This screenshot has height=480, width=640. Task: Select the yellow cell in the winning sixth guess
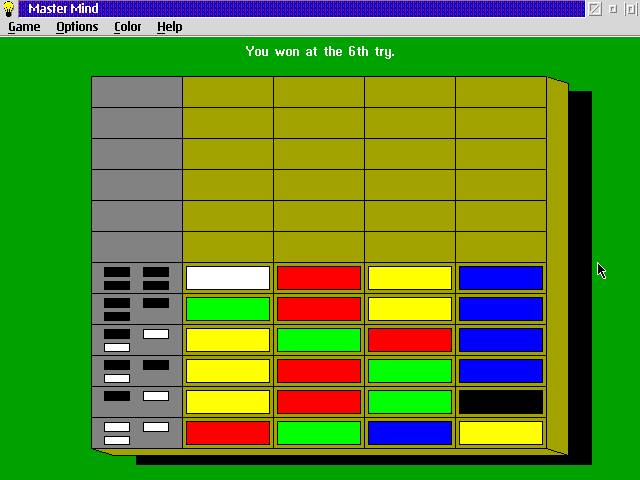(x=410, y=278)
